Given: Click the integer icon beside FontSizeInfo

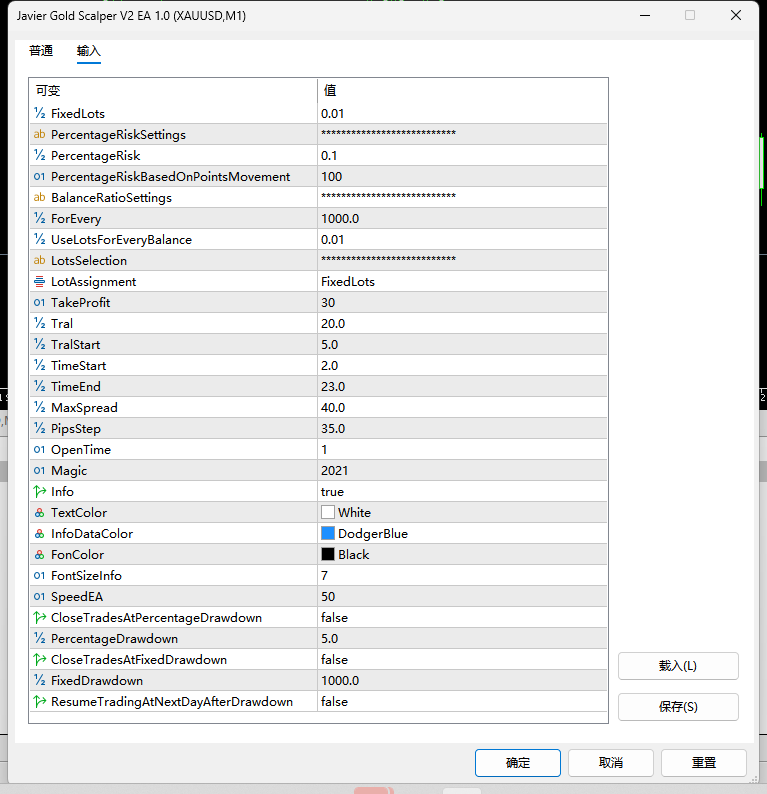Looking at the screenshot, I should click(x=39, y=576).
